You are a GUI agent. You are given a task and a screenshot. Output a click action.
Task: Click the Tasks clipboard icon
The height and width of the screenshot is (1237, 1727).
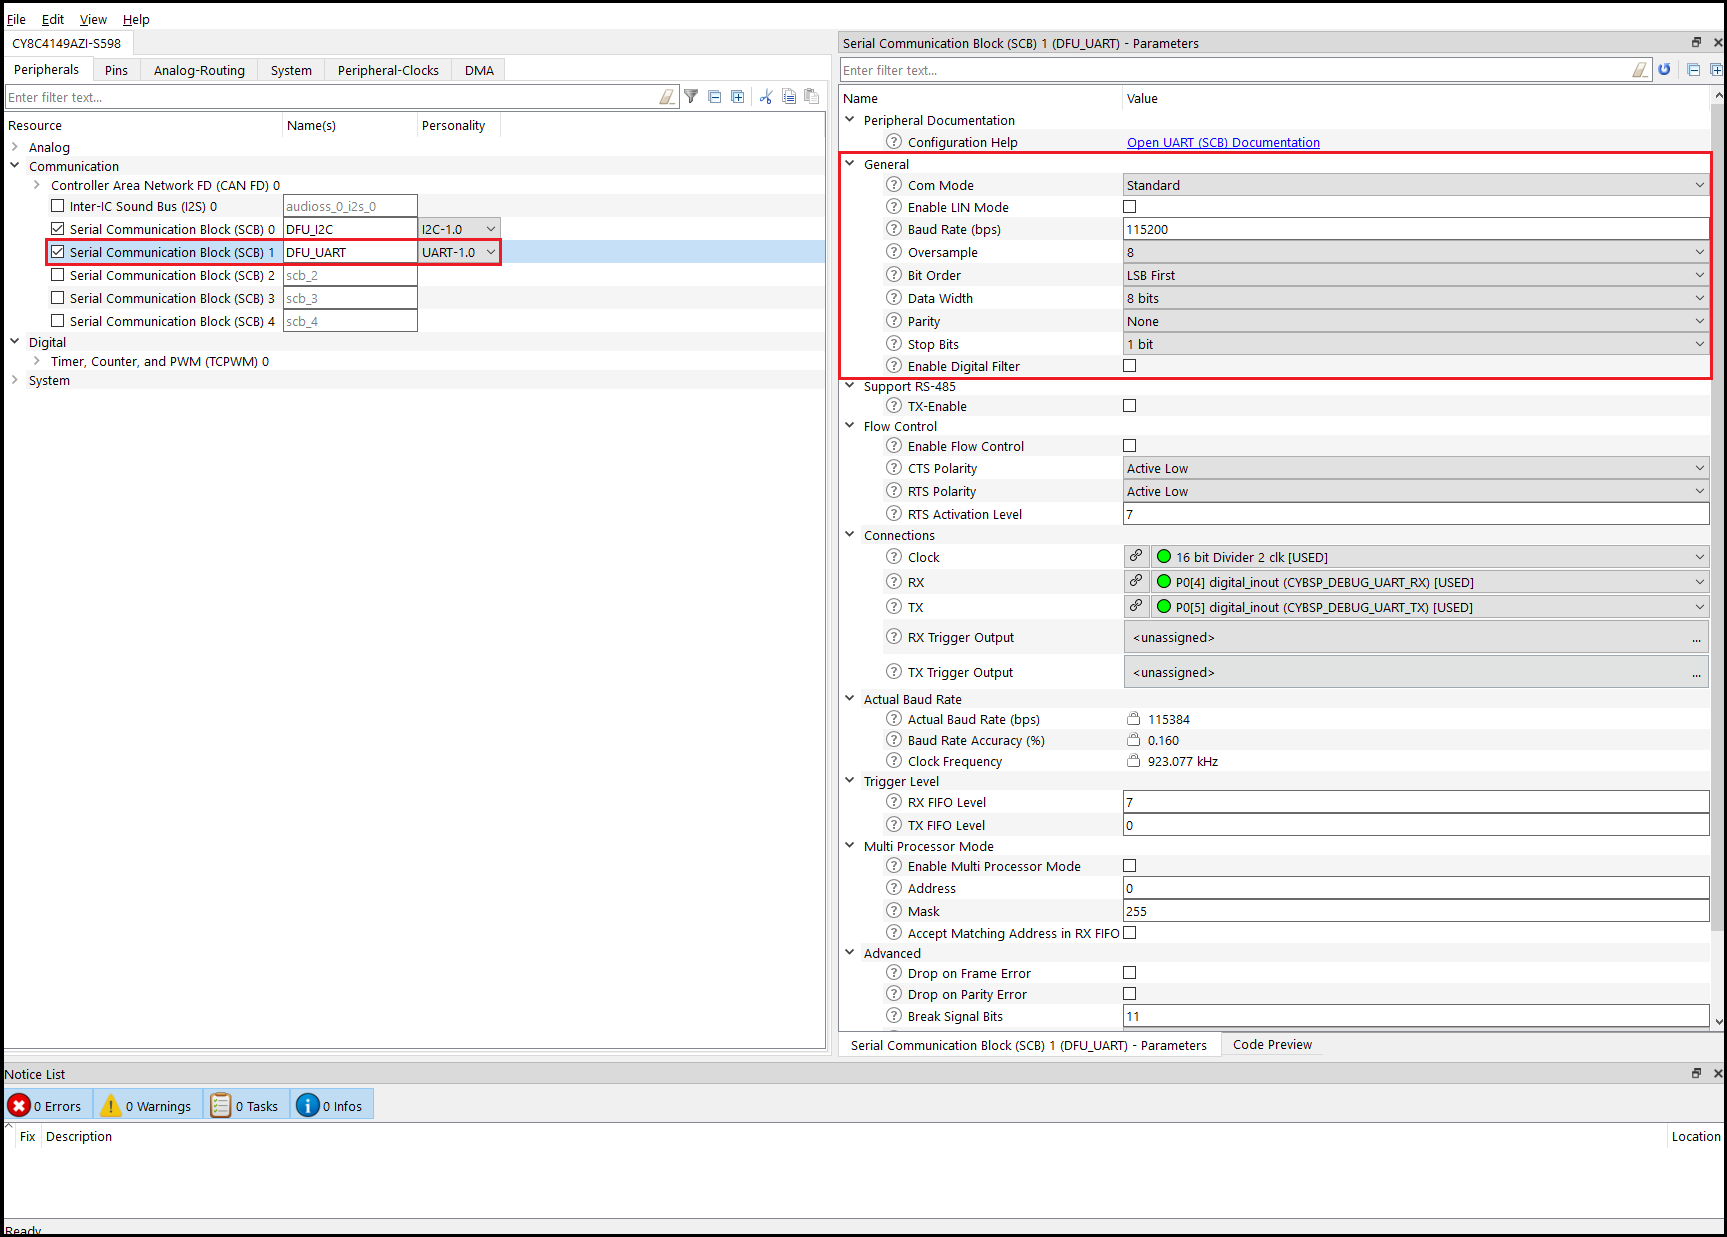pos(221,1105)
